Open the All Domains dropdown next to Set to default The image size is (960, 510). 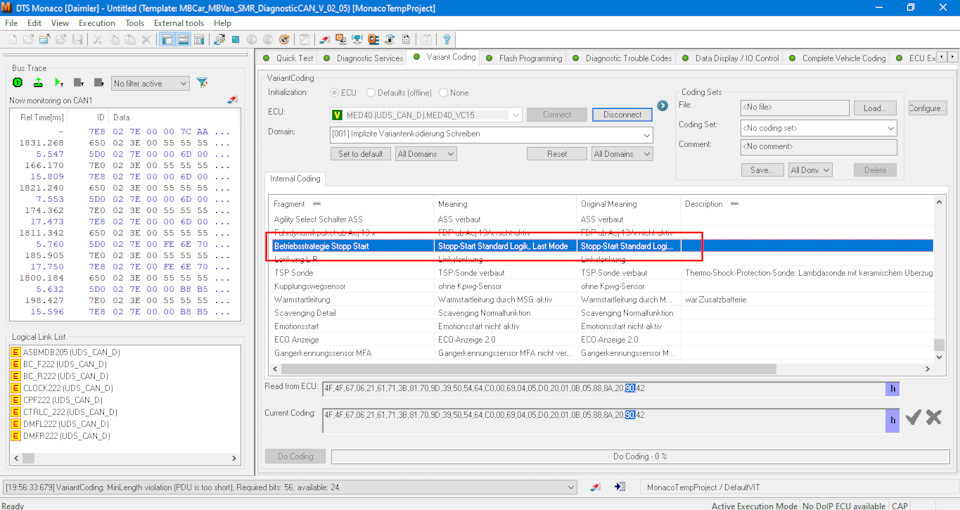point(426,154)
